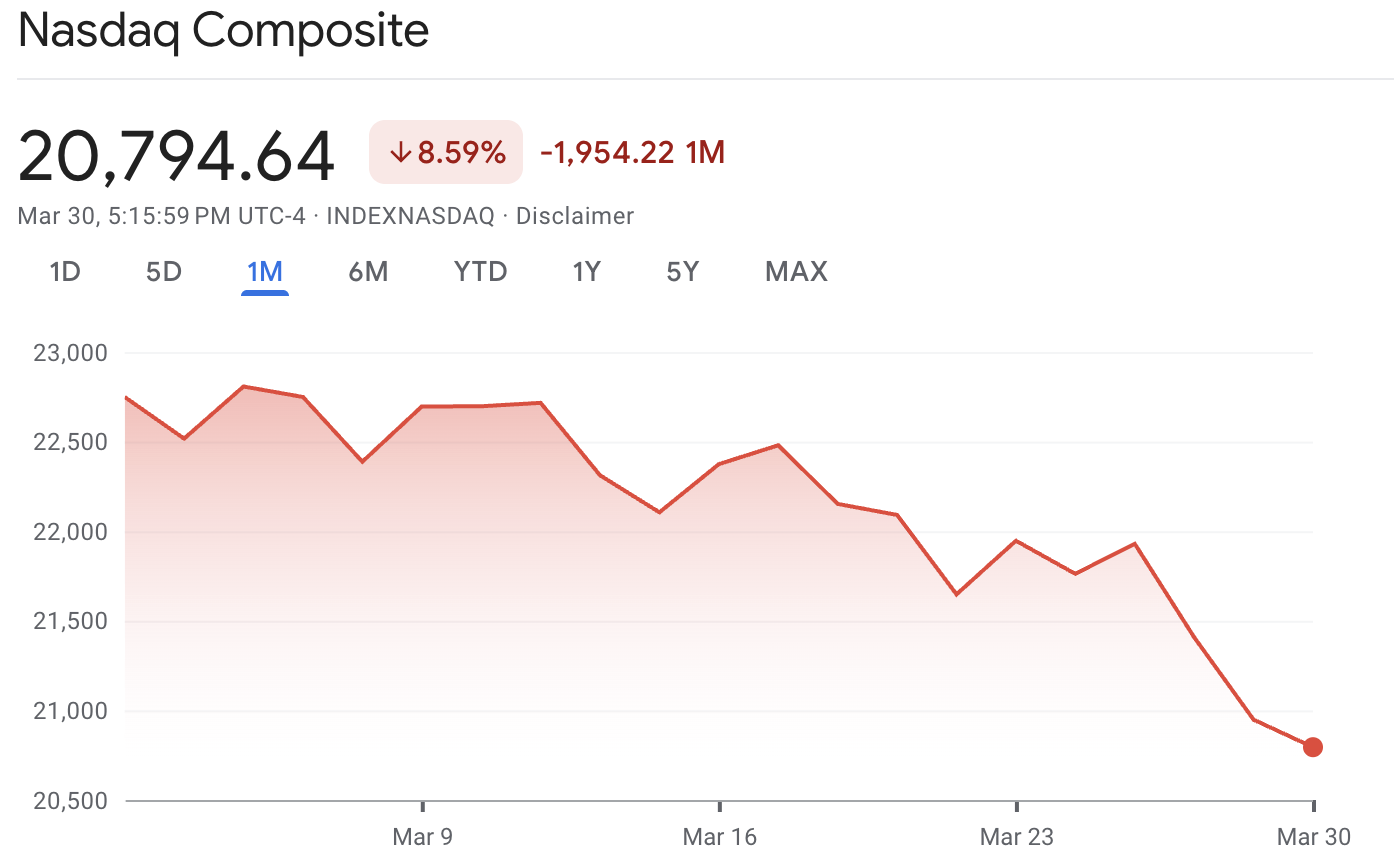Switch to the 1D chart view

pos(64,271)
